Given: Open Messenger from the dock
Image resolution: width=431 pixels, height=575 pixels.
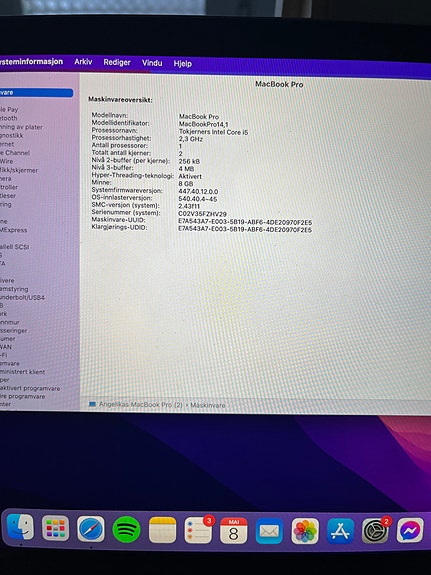Looking at the screenshot, I should tap(410, 530).
